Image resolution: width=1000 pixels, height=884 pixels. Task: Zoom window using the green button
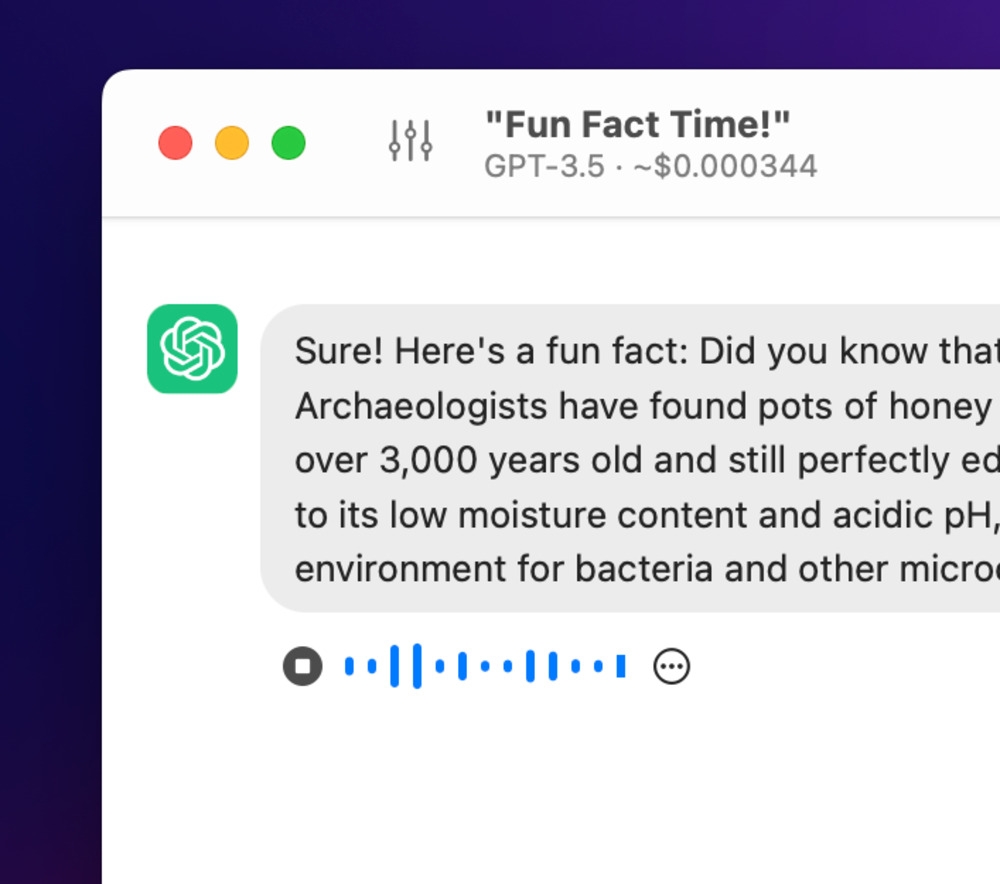pyautogui.click(x=289, y=143)
